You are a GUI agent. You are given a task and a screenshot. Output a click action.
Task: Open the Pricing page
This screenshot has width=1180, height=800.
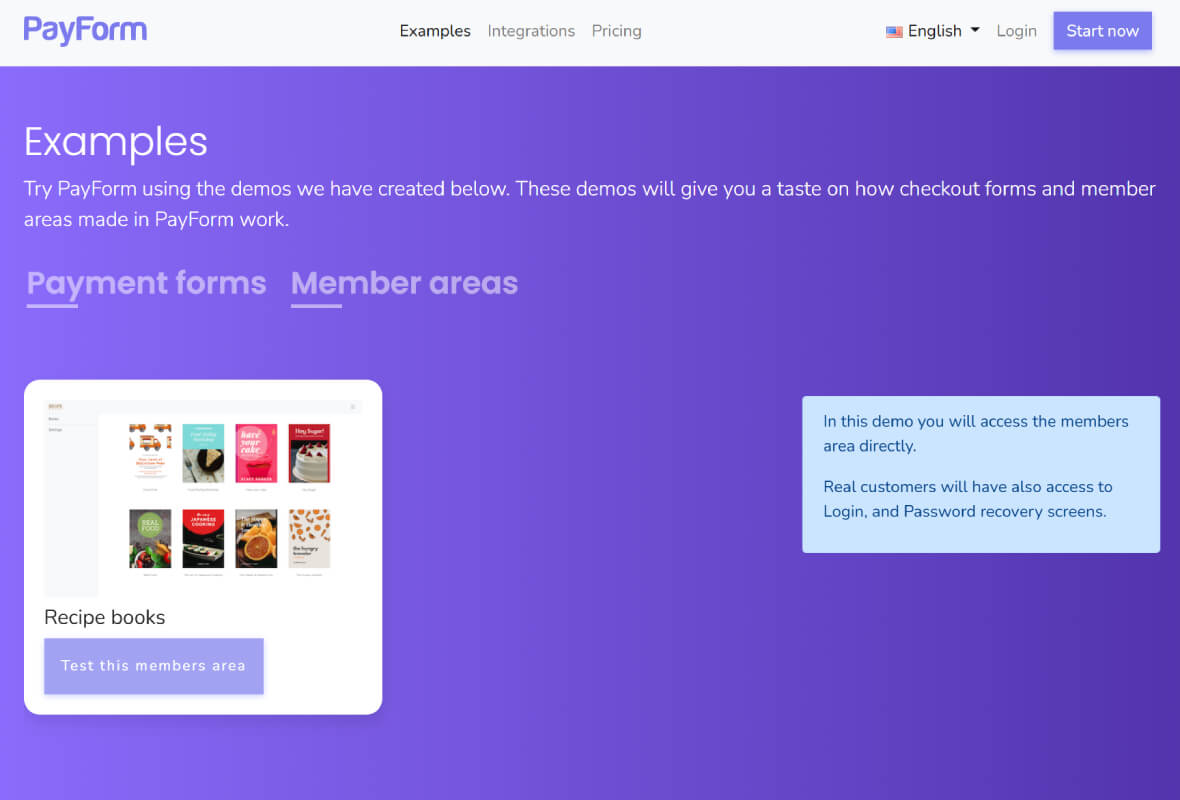tap(616, 31)
